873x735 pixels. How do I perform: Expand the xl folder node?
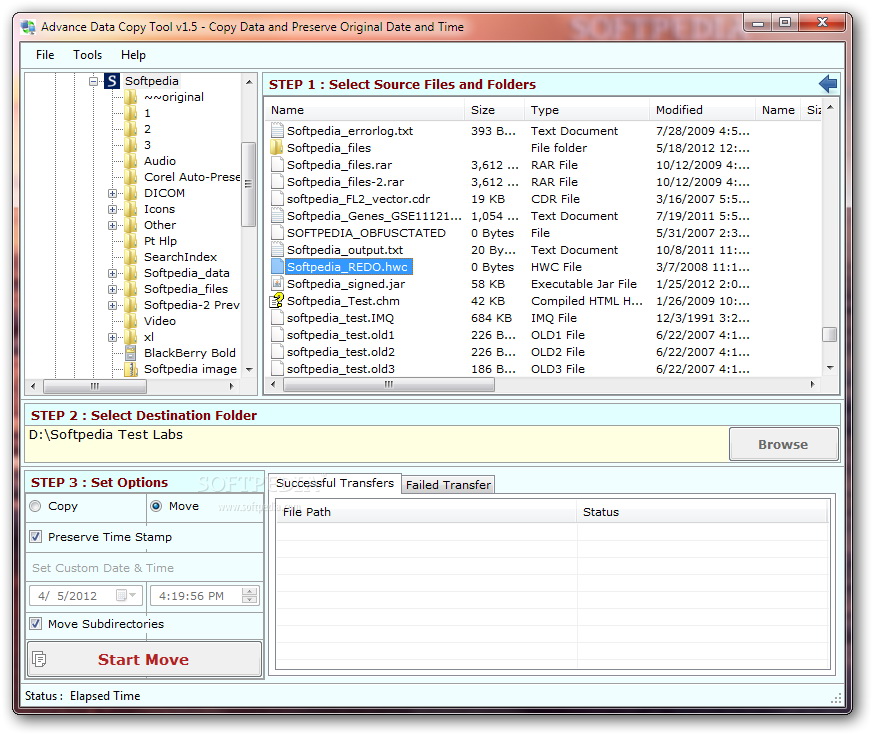click(x=112, y=337)
